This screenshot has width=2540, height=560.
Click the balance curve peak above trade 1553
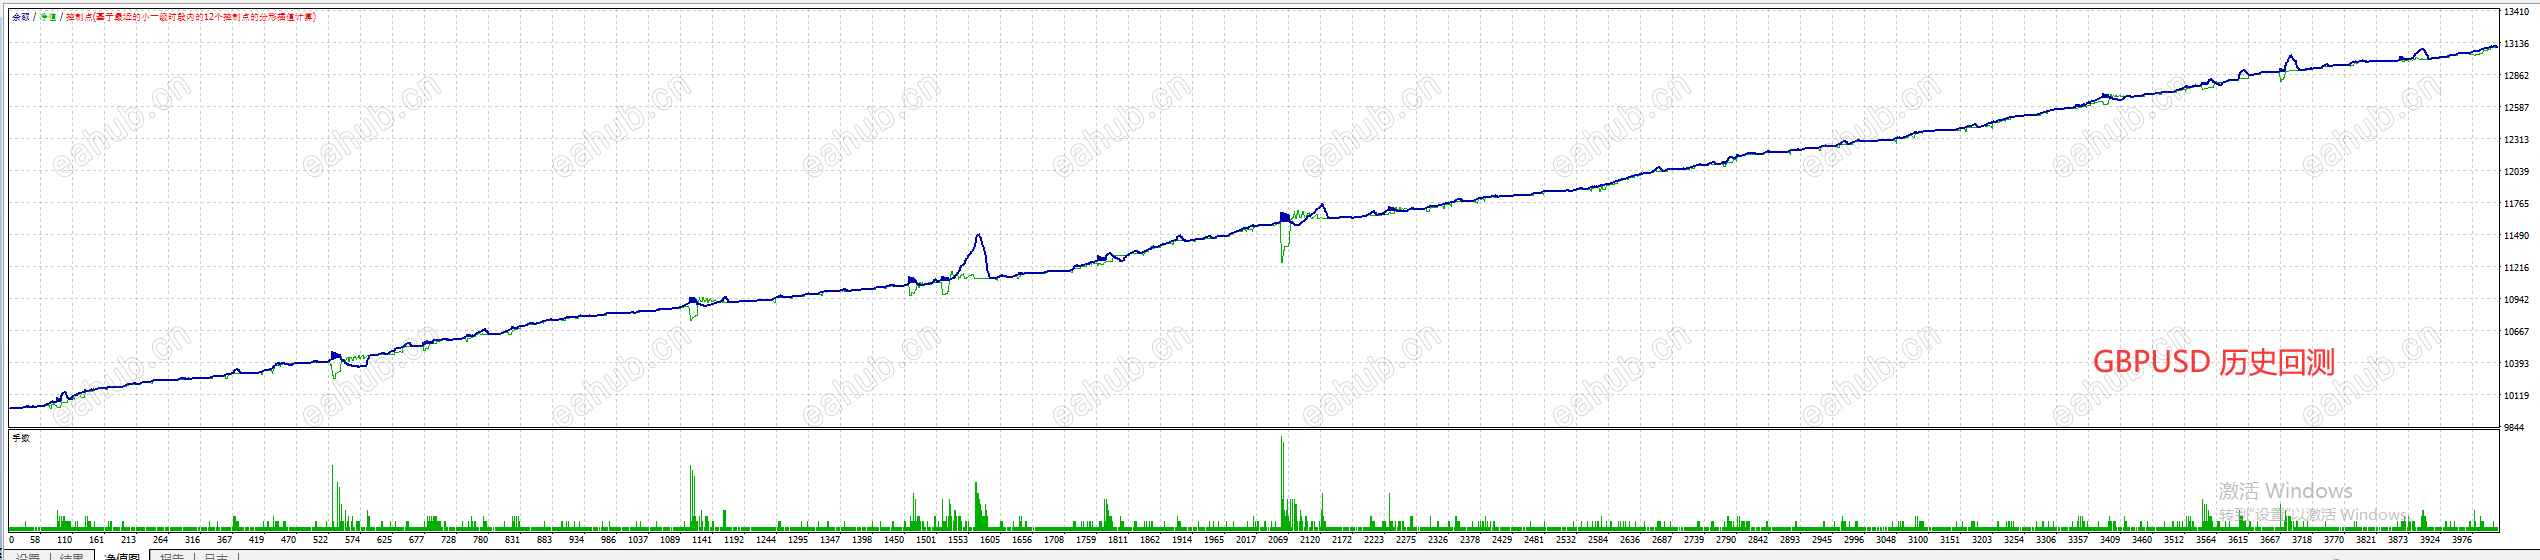(x=978, y=236)
